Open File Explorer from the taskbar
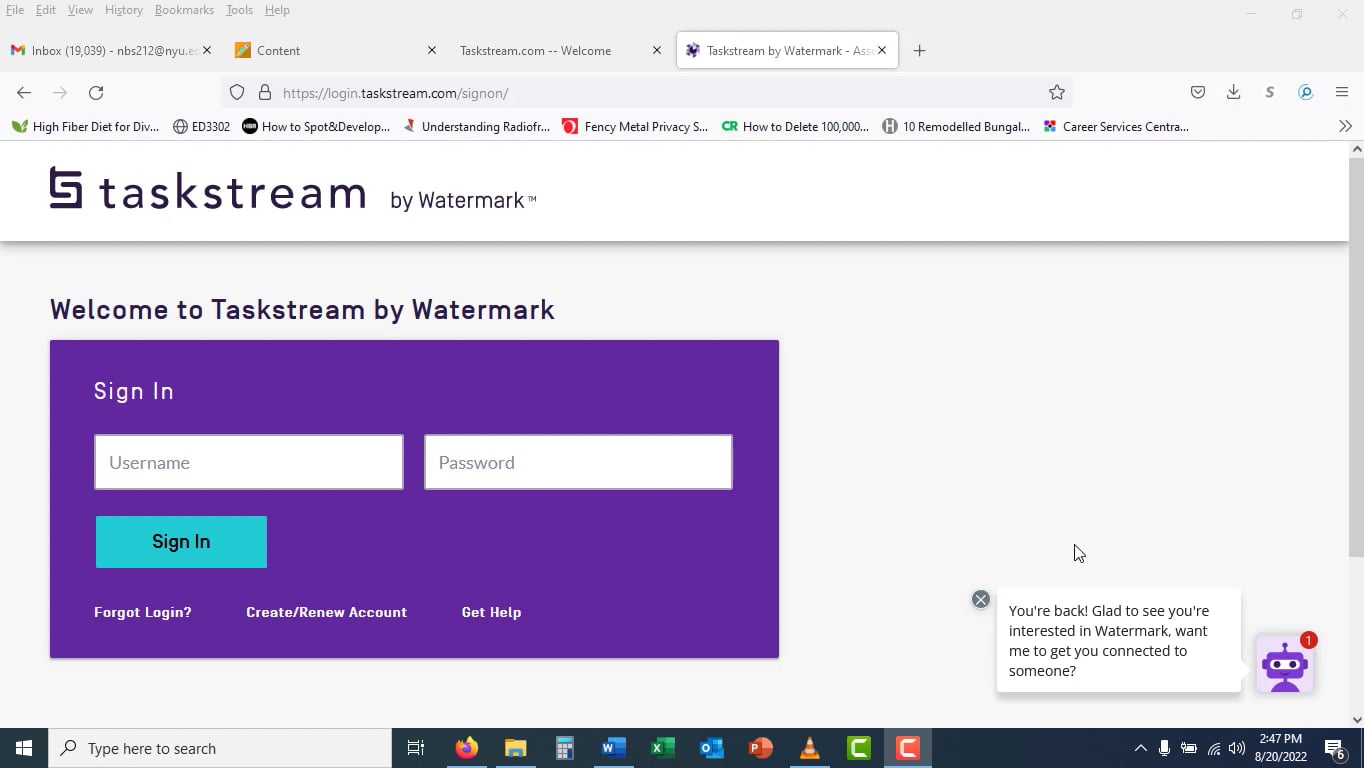Image resolution: width=1364 pixels, height=768 pixels. click(x=515, y=748)
